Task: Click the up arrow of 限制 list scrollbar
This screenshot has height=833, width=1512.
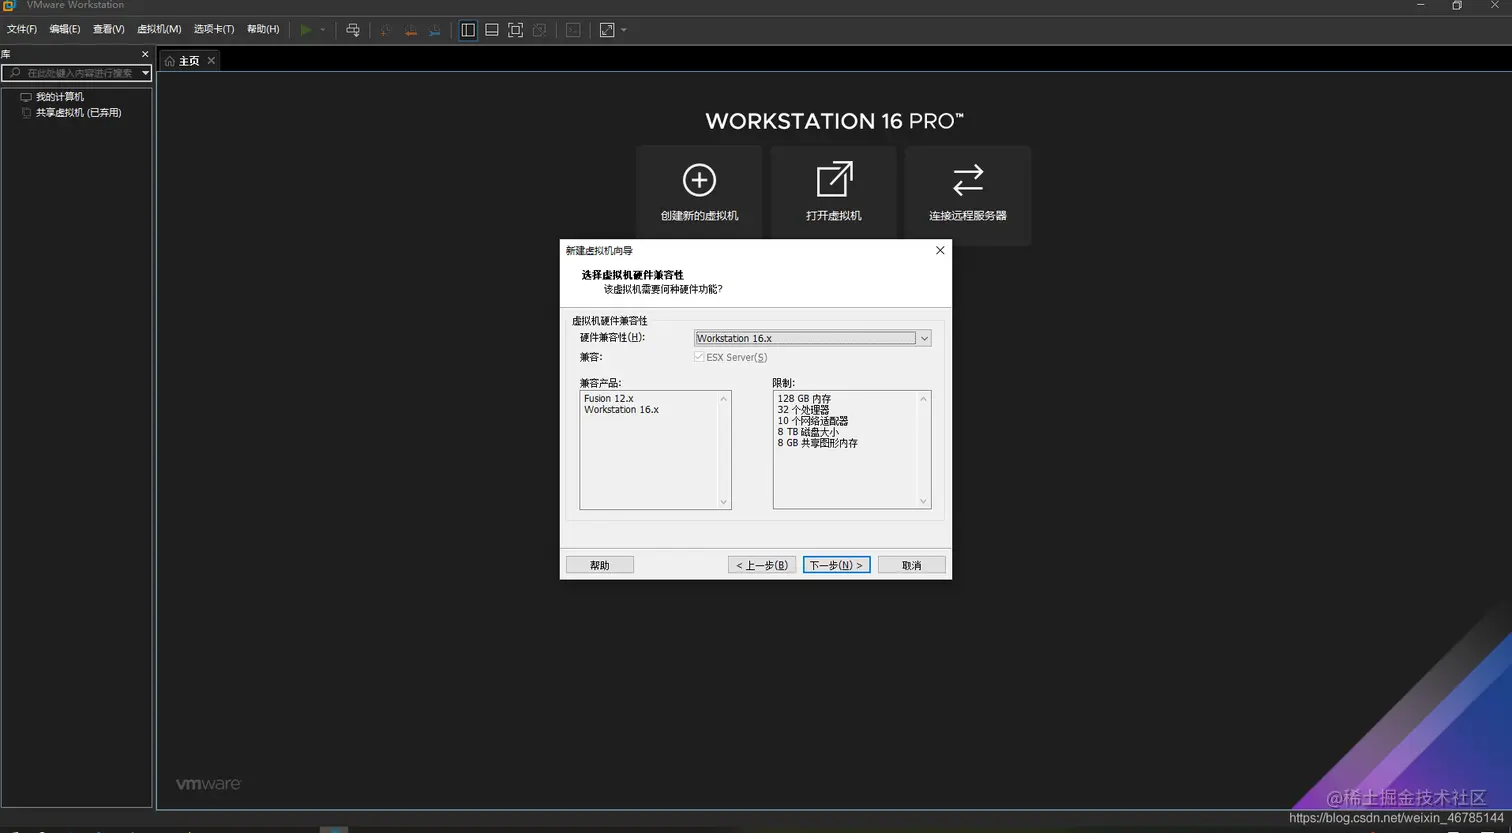Action: 923,399
